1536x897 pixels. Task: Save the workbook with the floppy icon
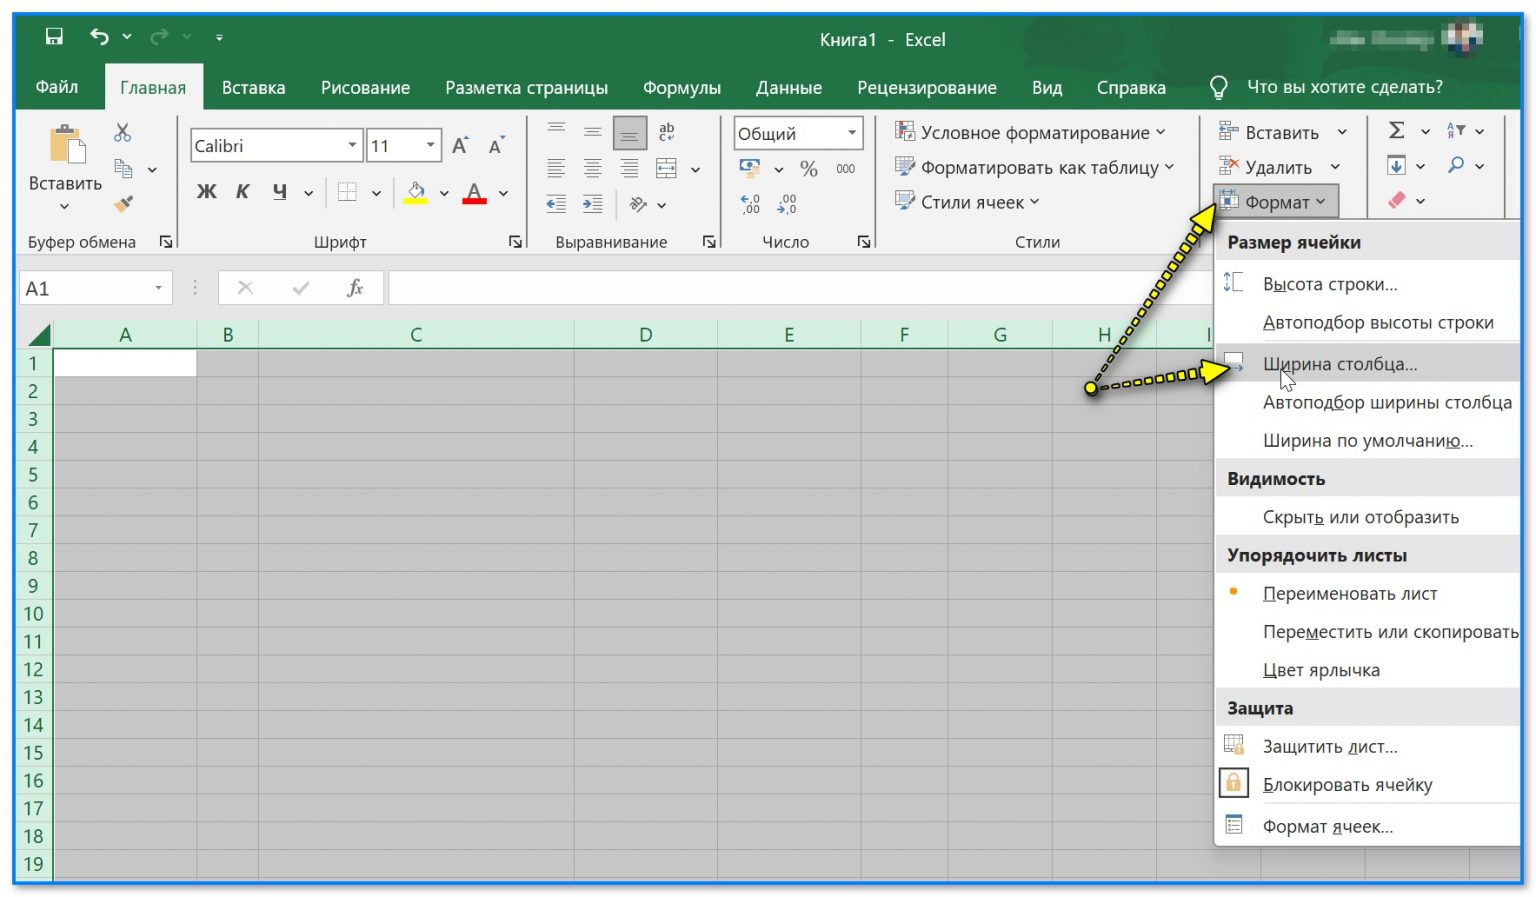[x=54, y=37]
